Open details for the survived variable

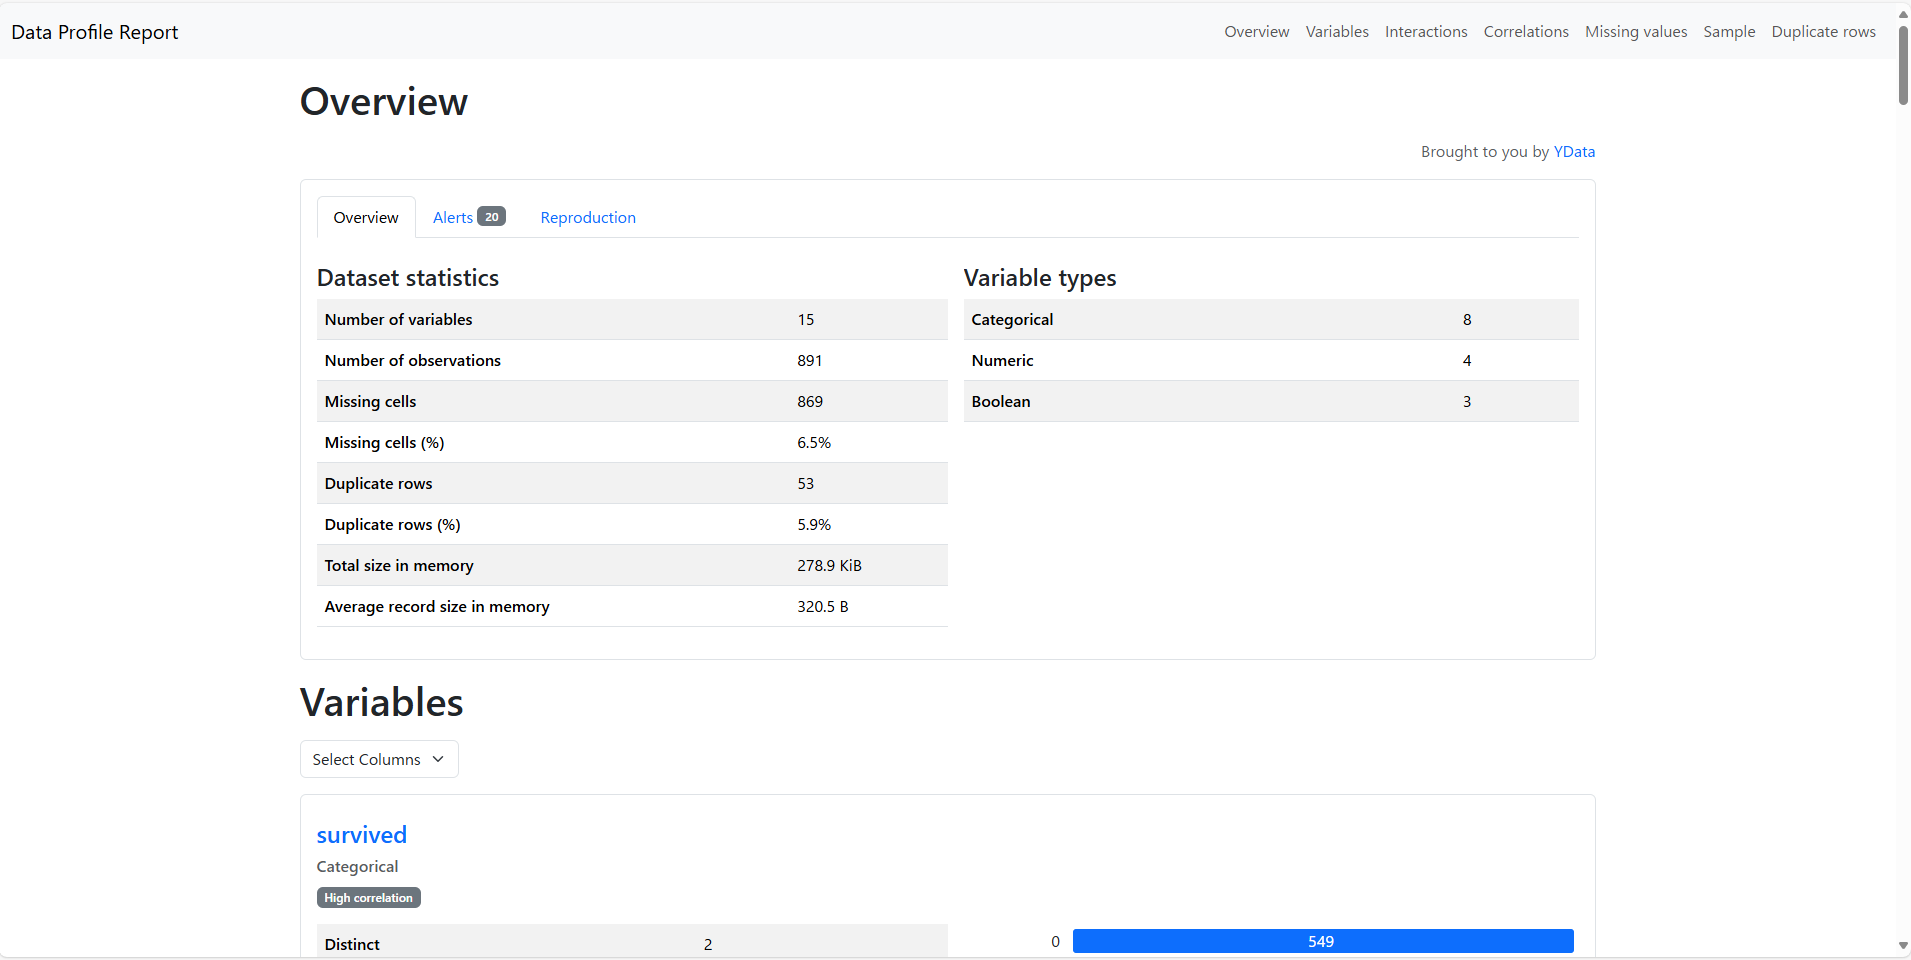click(361, 835)
